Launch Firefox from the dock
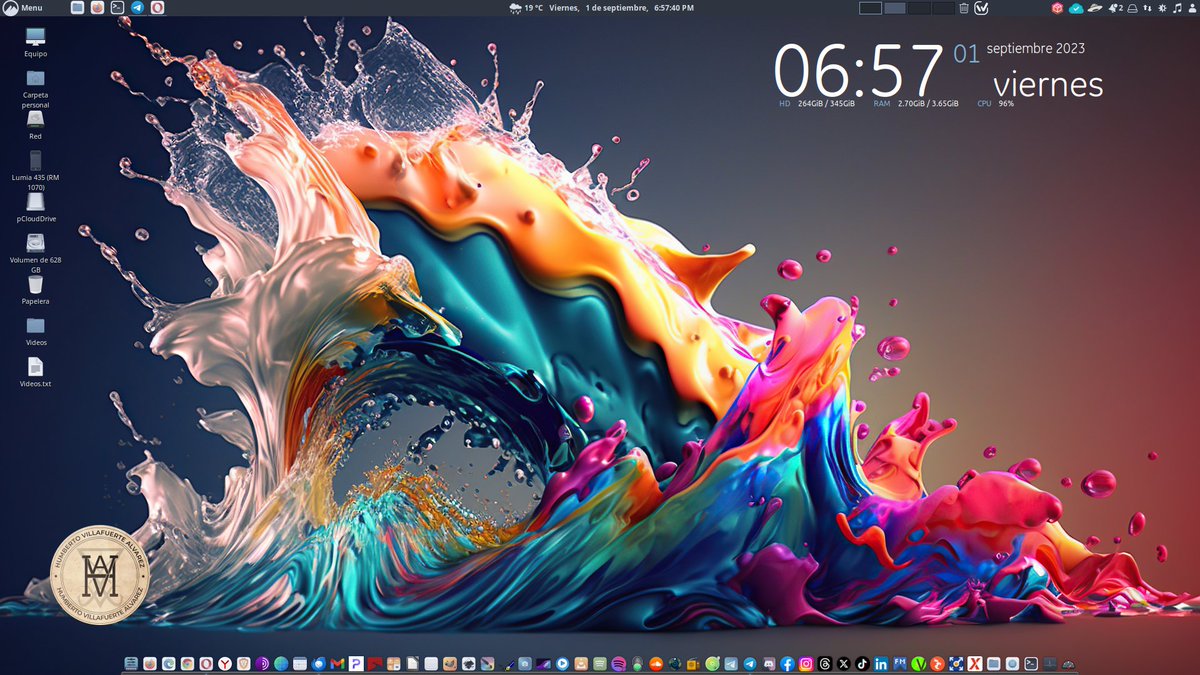The image size is (1200, 675). point(150,663)
